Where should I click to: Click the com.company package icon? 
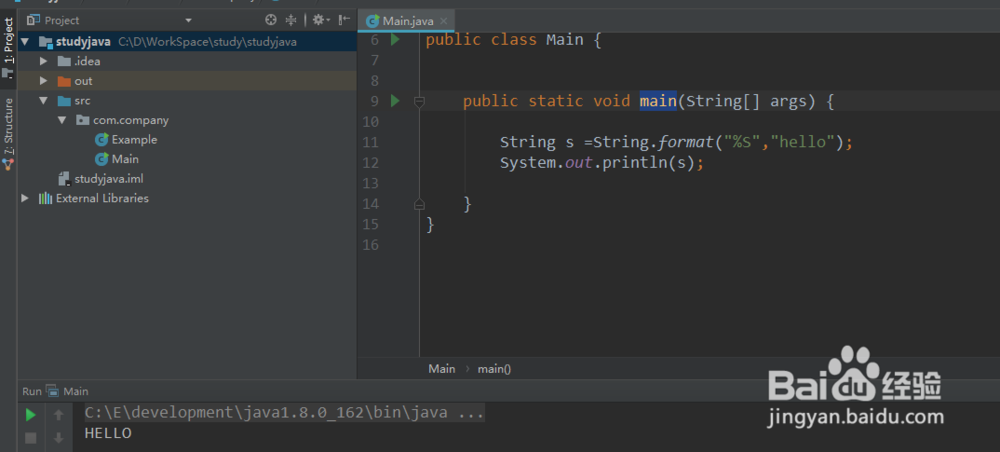82,120
